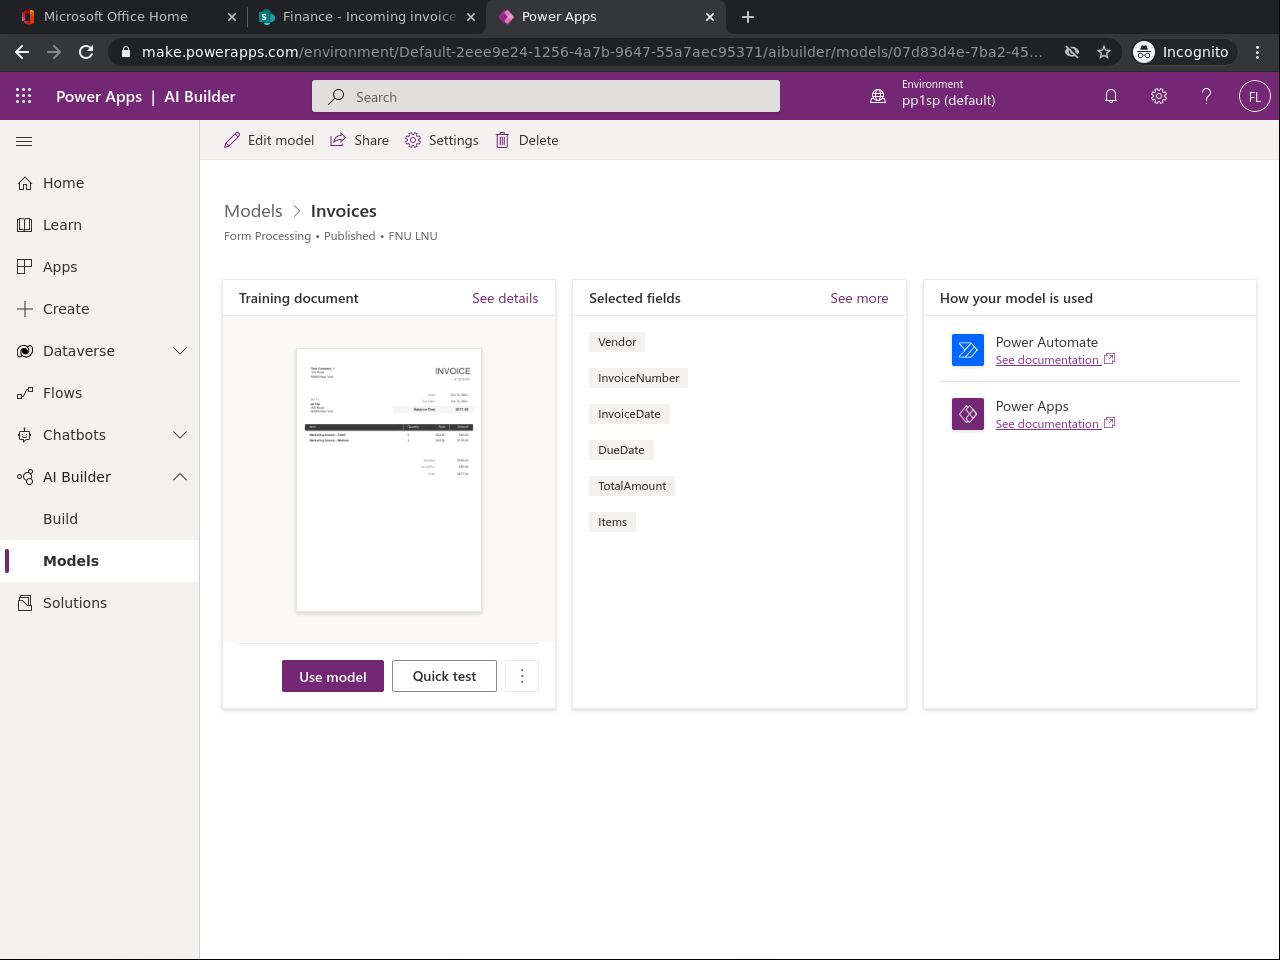Click the Power Apps header title
Viewport: 1280px width, 960px height.
click(99, 97)
